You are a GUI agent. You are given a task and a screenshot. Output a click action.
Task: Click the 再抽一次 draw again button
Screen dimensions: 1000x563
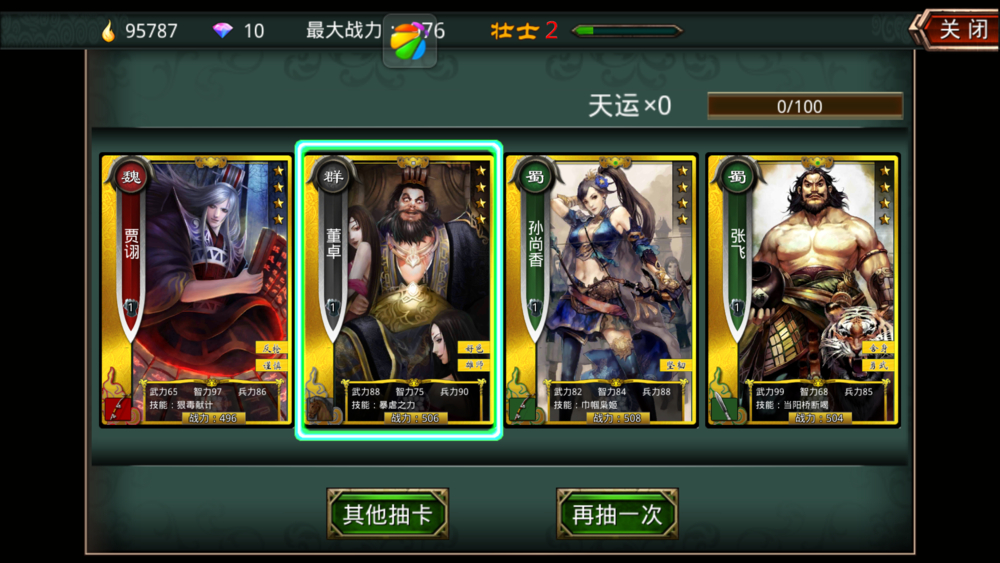point(617,514)
